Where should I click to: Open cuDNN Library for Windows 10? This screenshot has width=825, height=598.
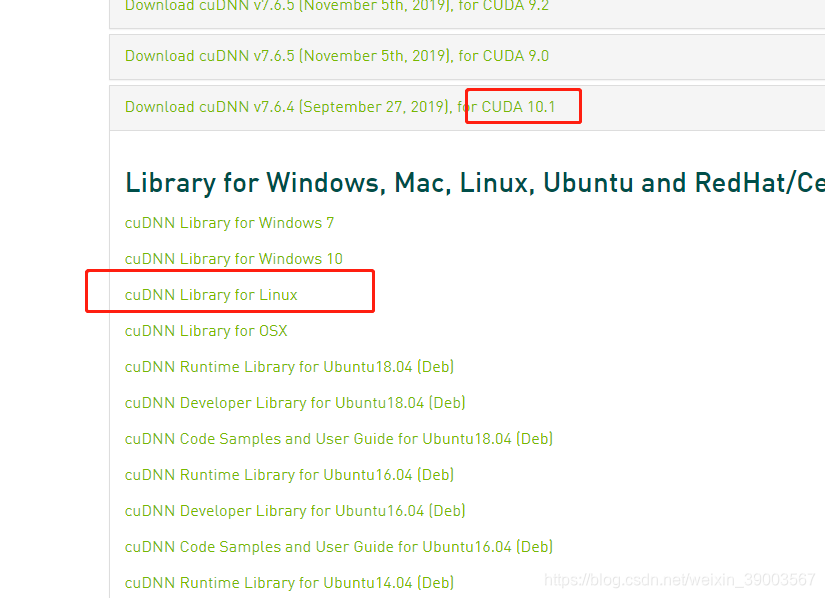[234, 259]
